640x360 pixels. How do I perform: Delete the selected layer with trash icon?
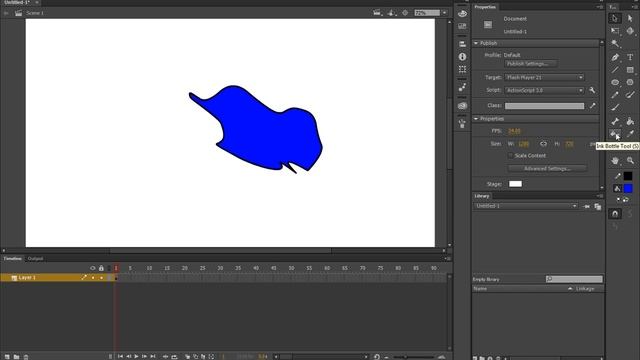[26, 357]
